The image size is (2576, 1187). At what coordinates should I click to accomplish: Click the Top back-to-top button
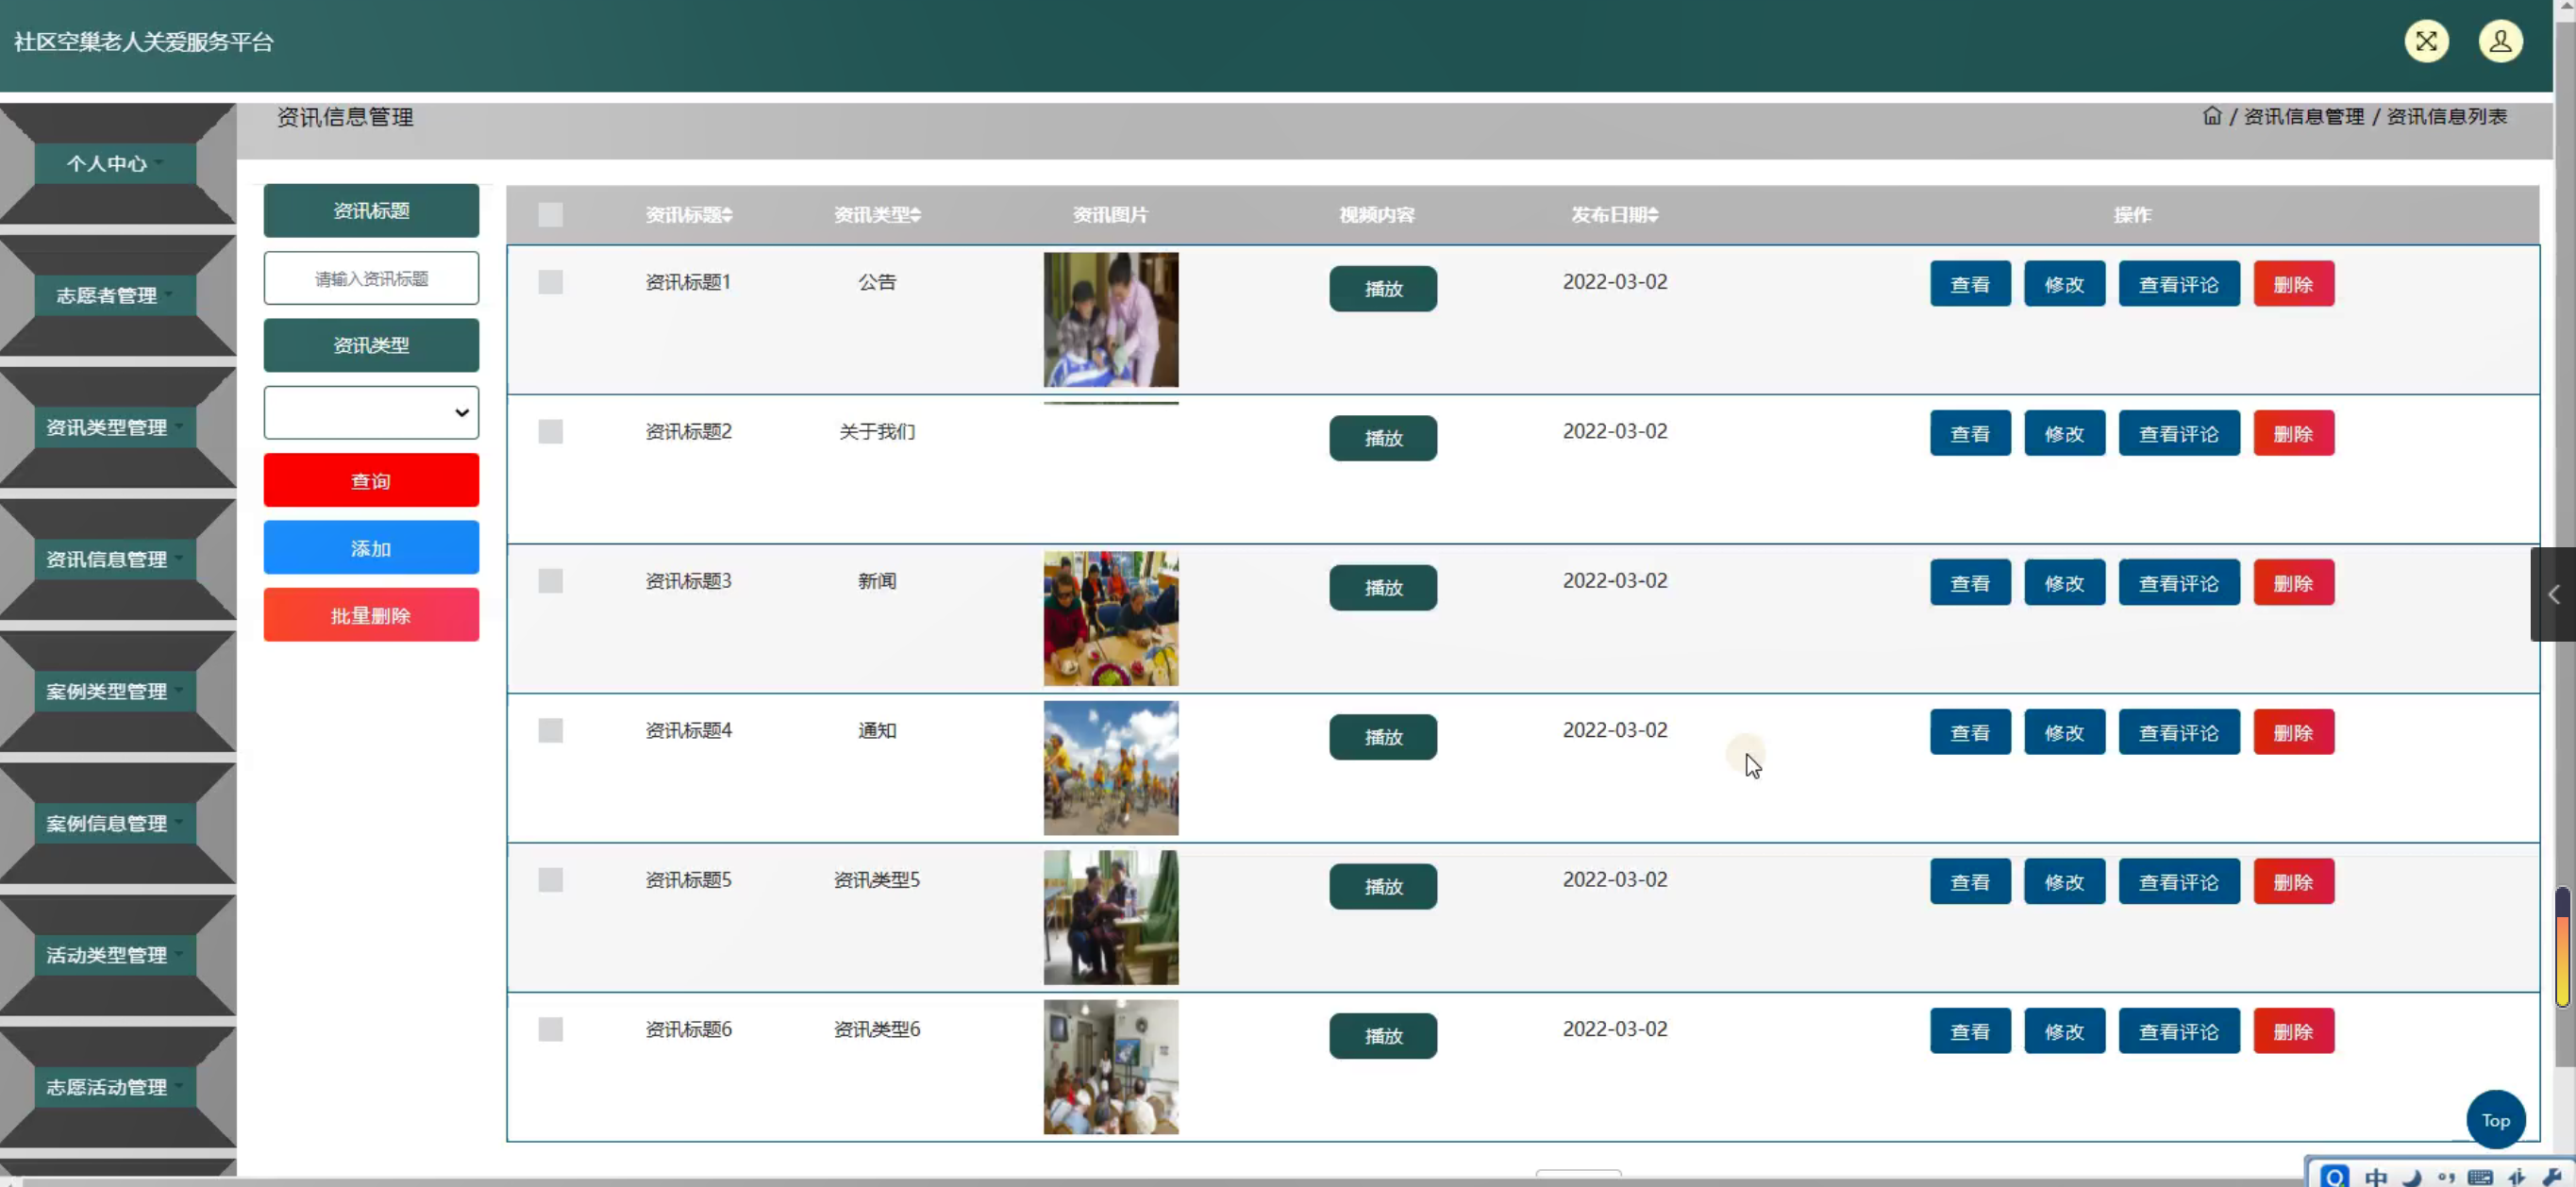coord(2495,1120)
